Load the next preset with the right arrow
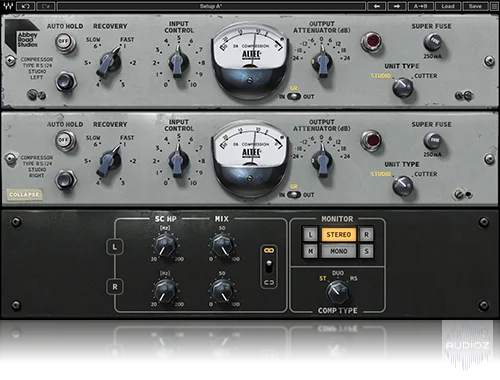Image resolution: width=500 pixels, height=380 pixels. [x=397, y=6]
